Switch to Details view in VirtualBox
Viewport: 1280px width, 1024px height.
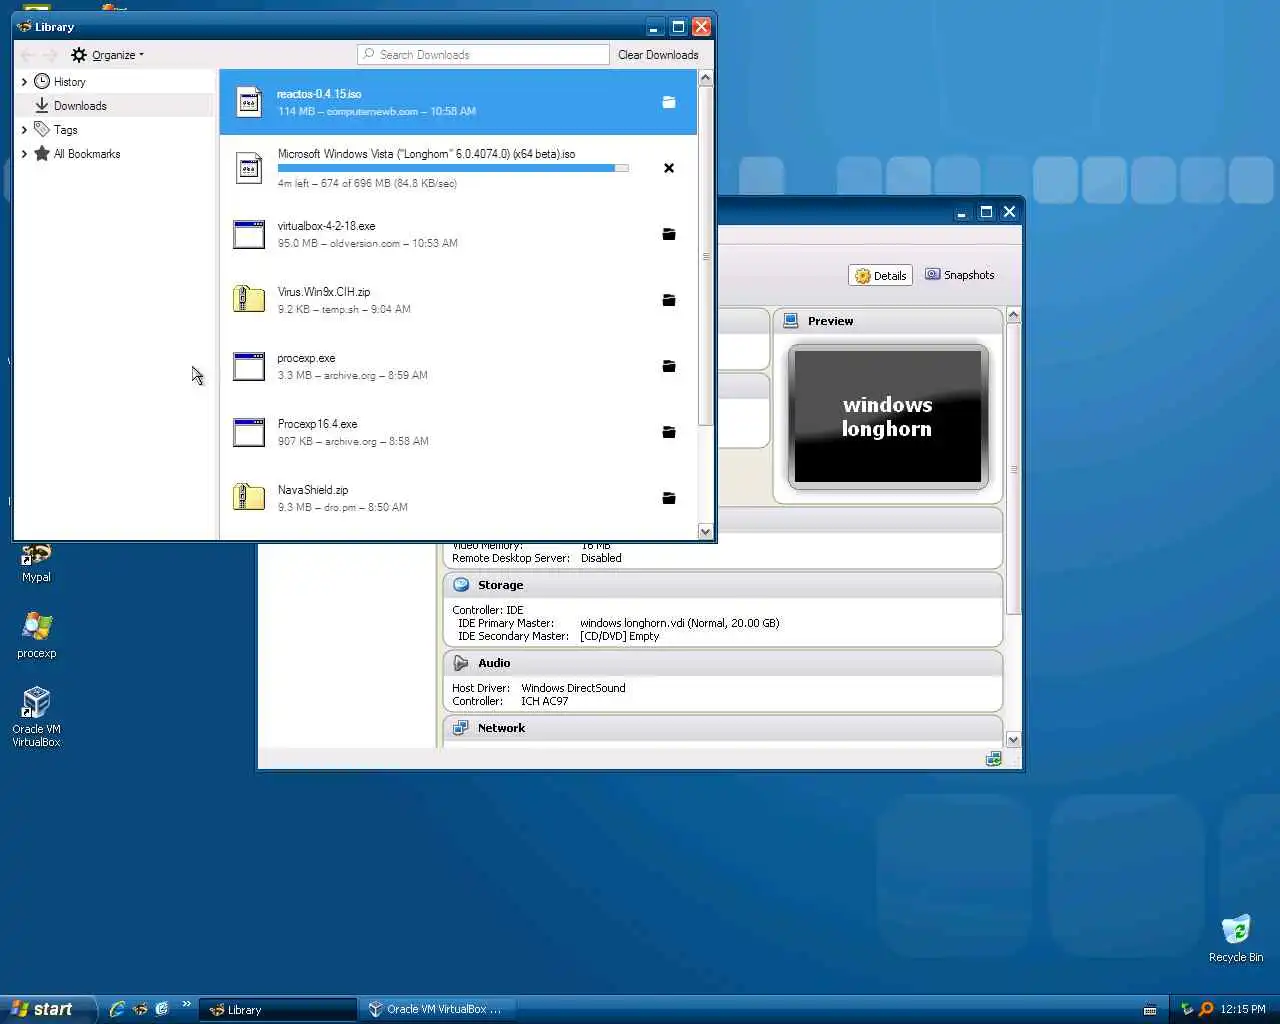coord(880,276)
